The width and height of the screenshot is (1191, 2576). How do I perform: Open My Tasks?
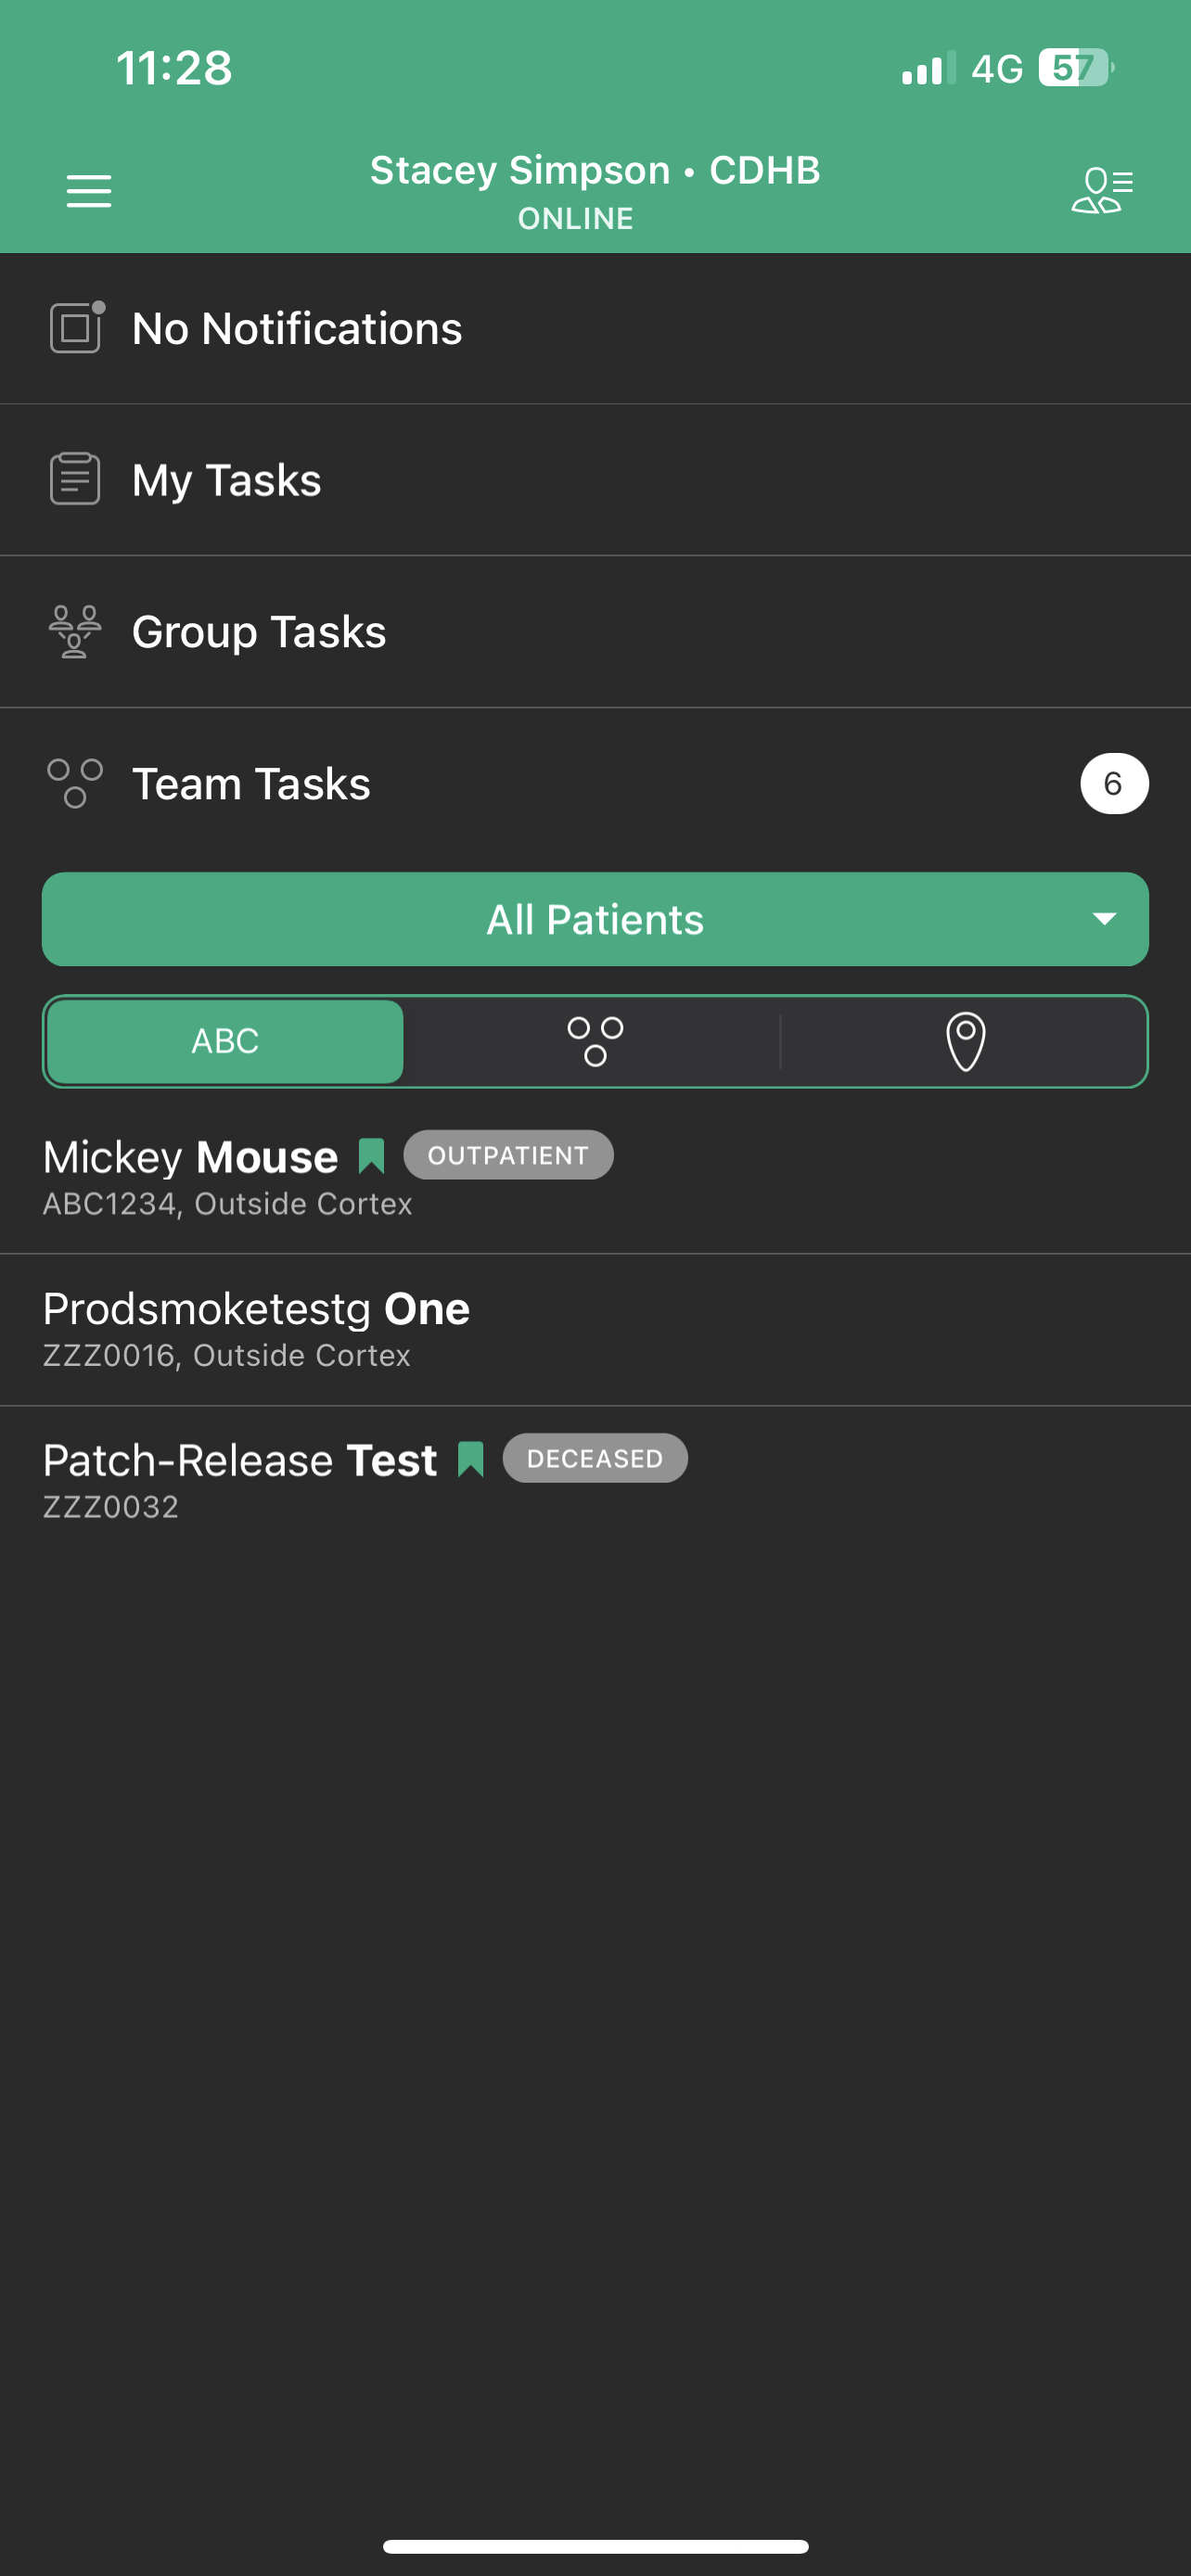pyautogui.click(x=227, y=480)
